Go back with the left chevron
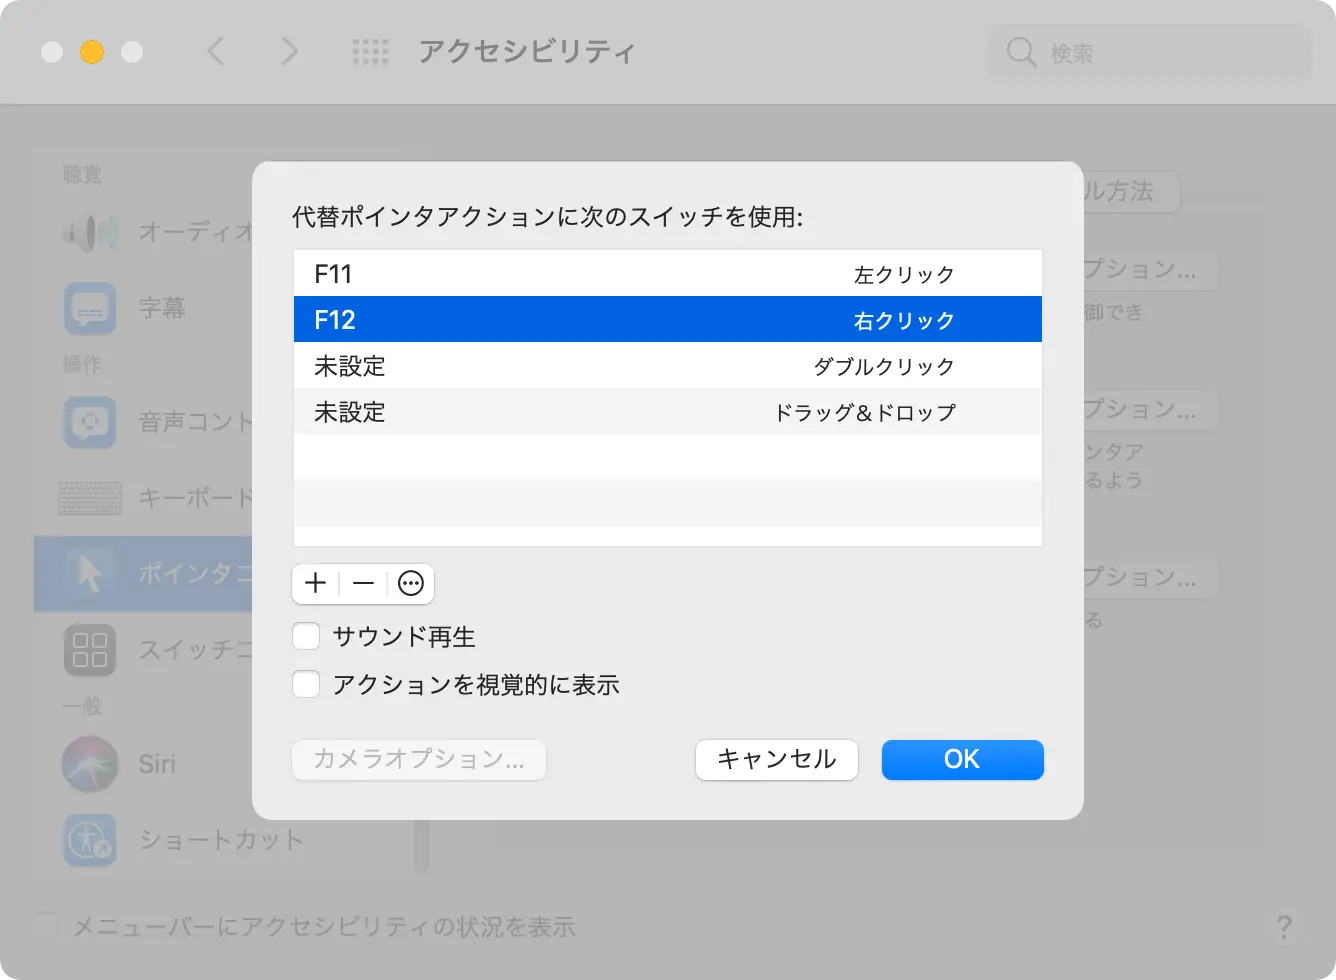The width and height of the screenshot is (1336, 980). click(x=216, y=52)
